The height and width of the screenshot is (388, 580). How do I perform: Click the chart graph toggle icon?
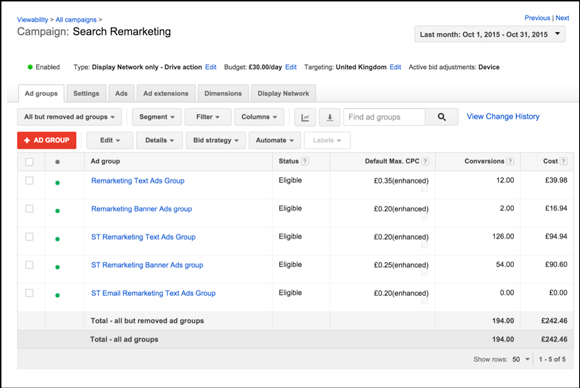305,117
